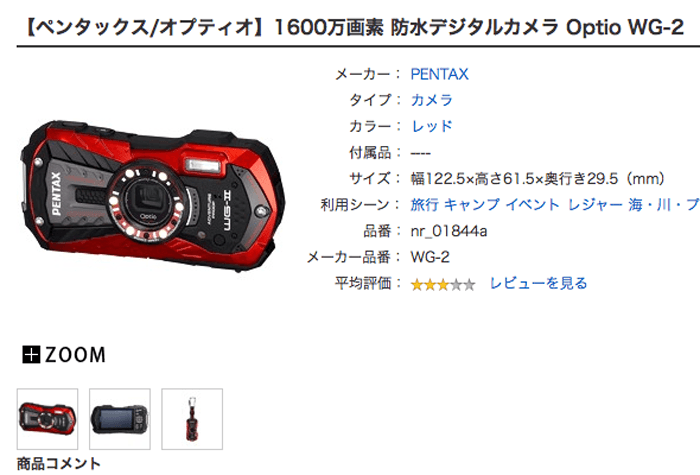Open the キャンプ usage scene link

click(472, 205)
